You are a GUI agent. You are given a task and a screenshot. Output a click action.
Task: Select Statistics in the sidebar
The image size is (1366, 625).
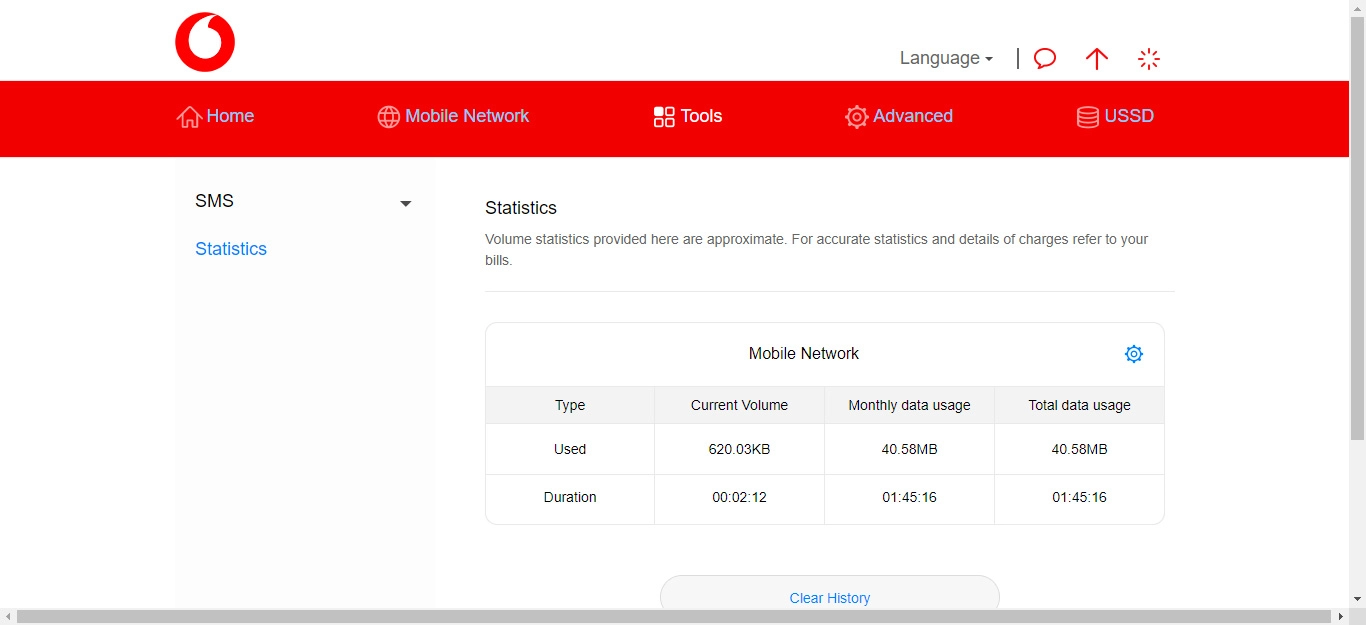coord(231,248)
